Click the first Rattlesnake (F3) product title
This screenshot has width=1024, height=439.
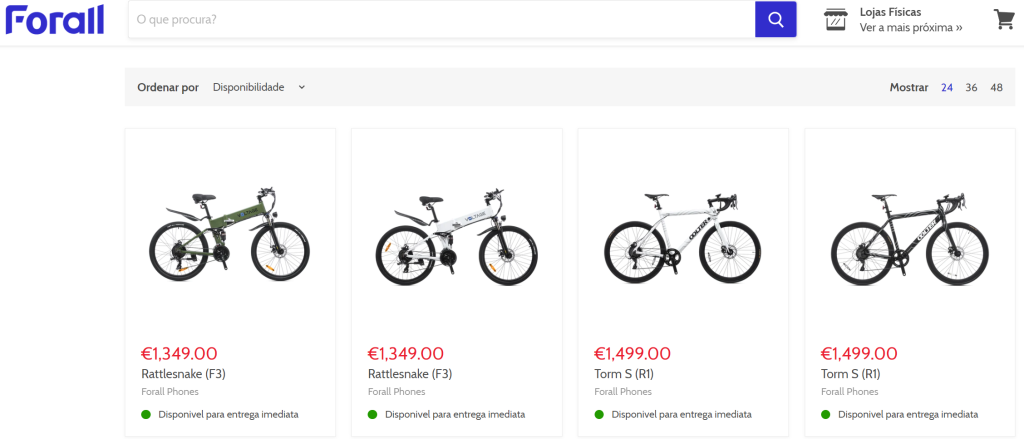184,374
